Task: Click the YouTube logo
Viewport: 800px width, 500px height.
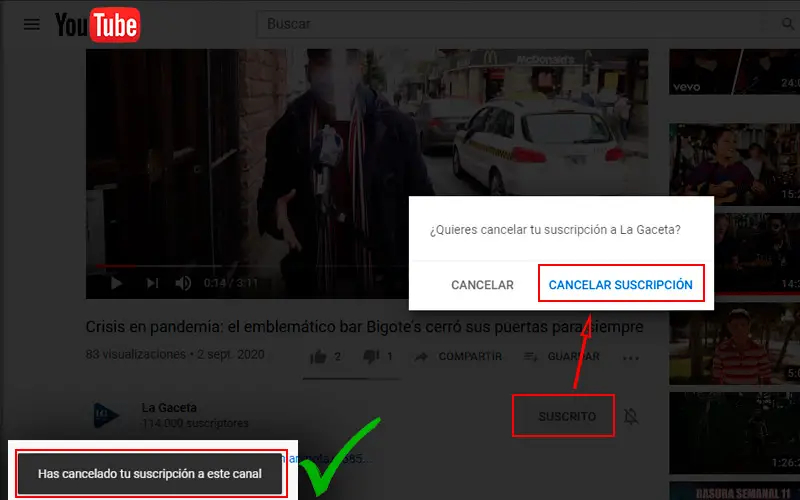Action: (x=97, y=24)
